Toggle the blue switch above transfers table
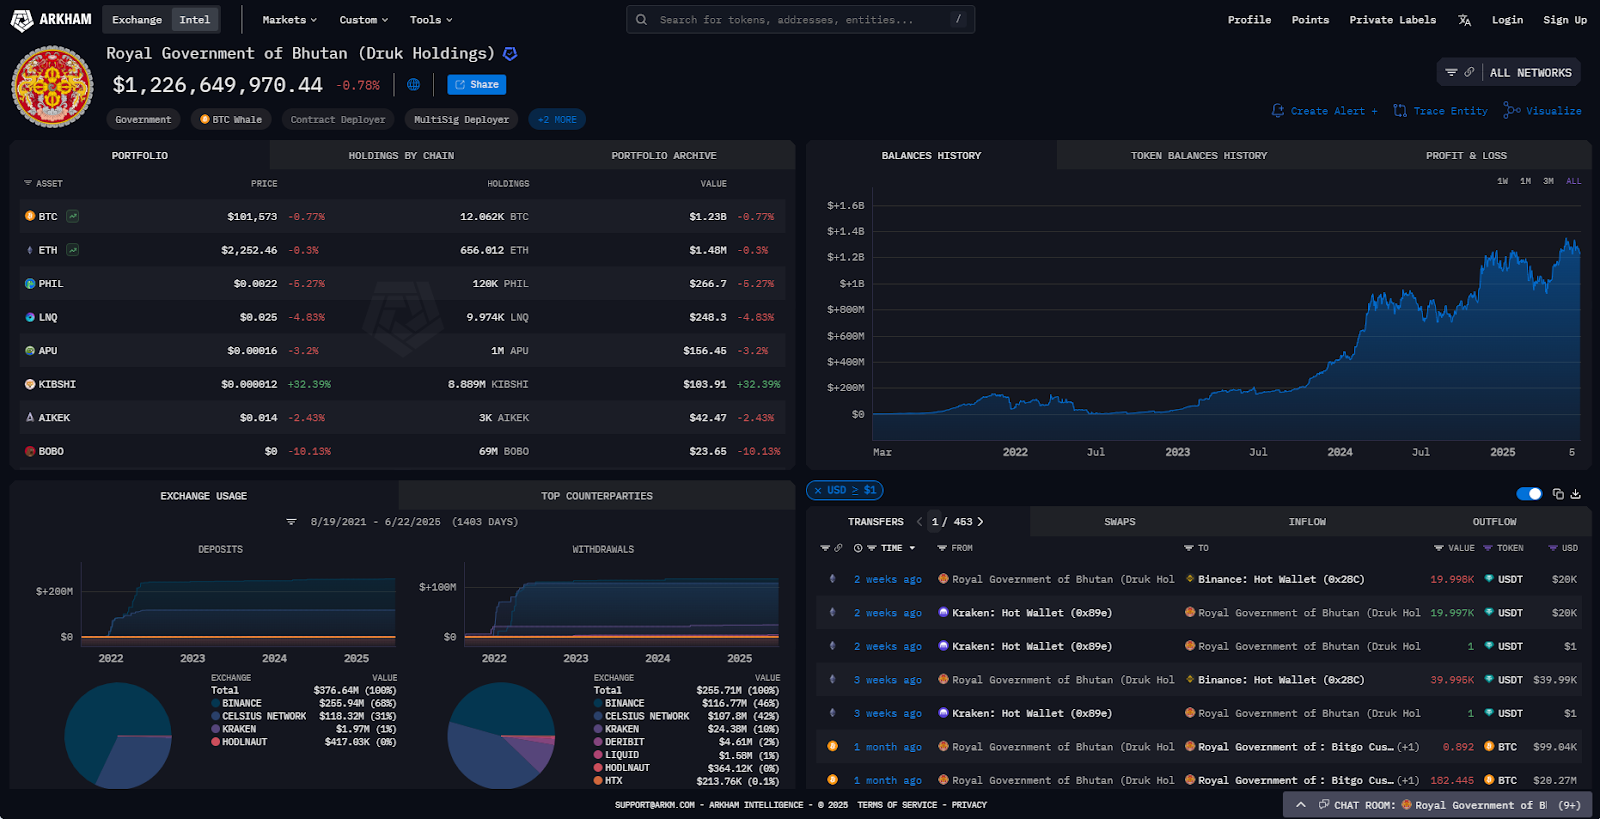Viewport: 1600px width, 819px height. coord(1529,494)
